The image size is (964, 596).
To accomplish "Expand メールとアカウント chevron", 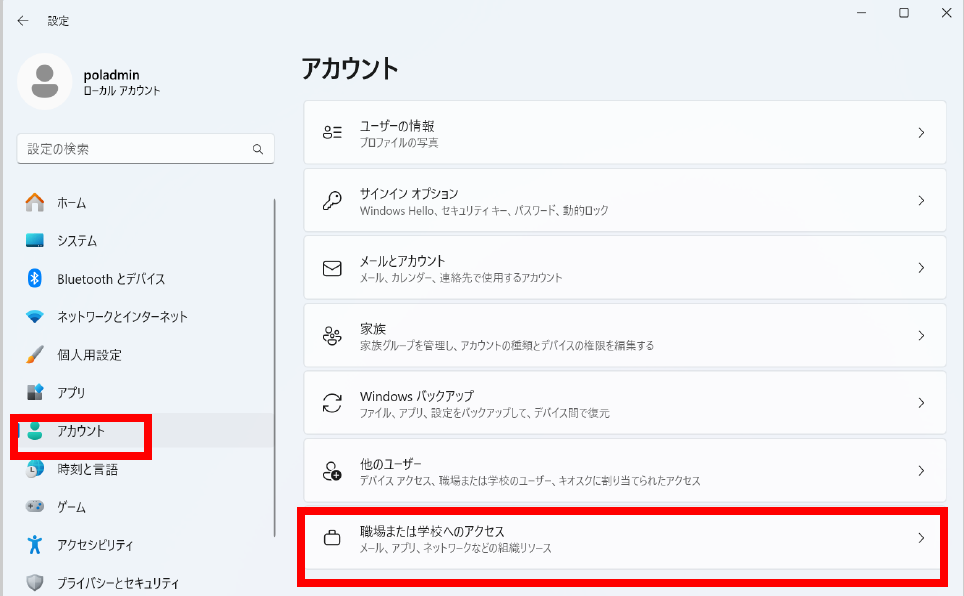I will (921, 268).
